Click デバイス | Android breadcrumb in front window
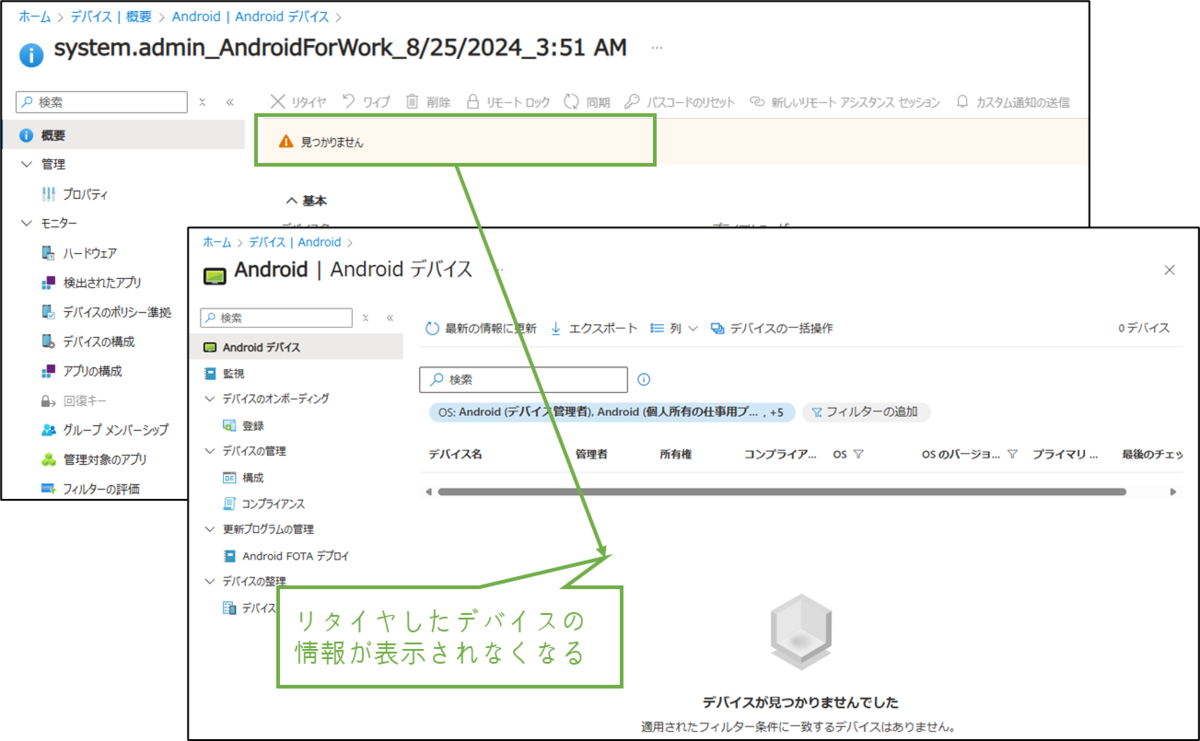 [294, 242]
